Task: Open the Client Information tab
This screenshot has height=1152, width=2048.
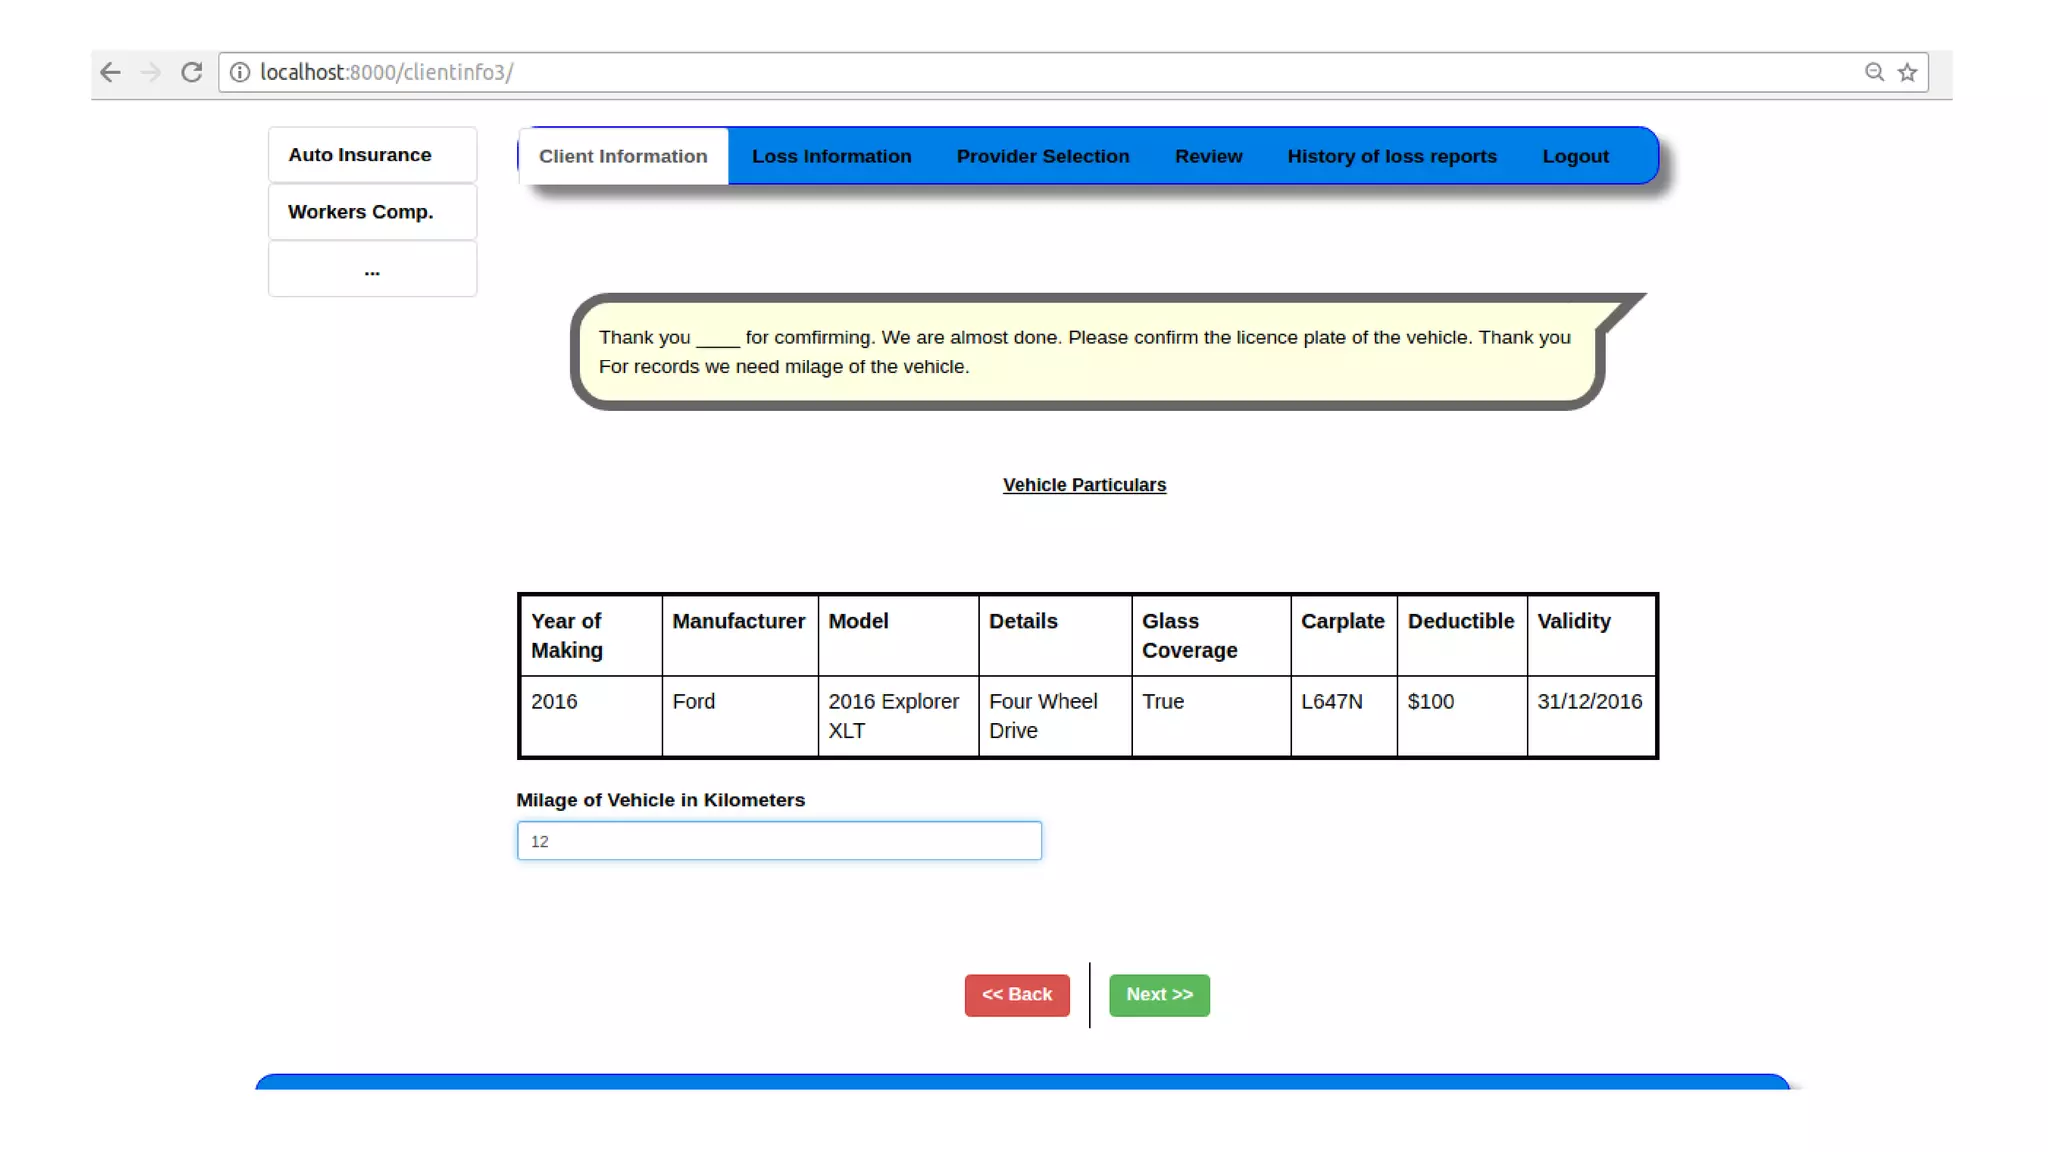Action: tap(623, 156)
